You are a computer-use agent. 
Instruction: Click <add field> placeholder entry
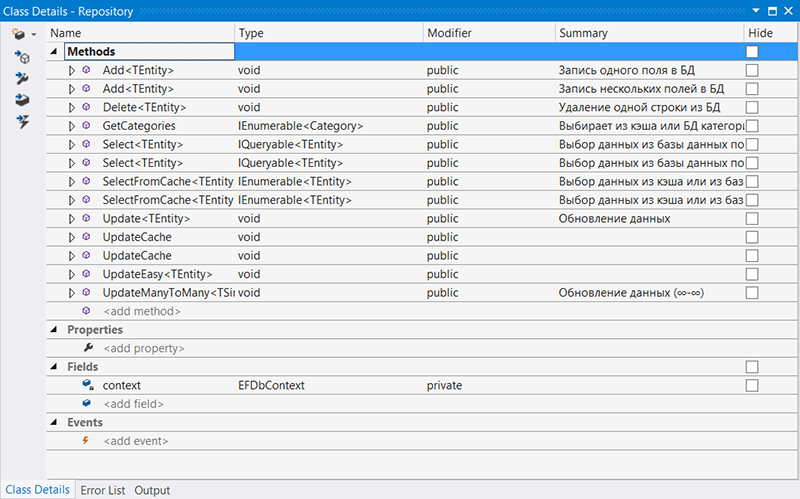(x=134, y=404)
